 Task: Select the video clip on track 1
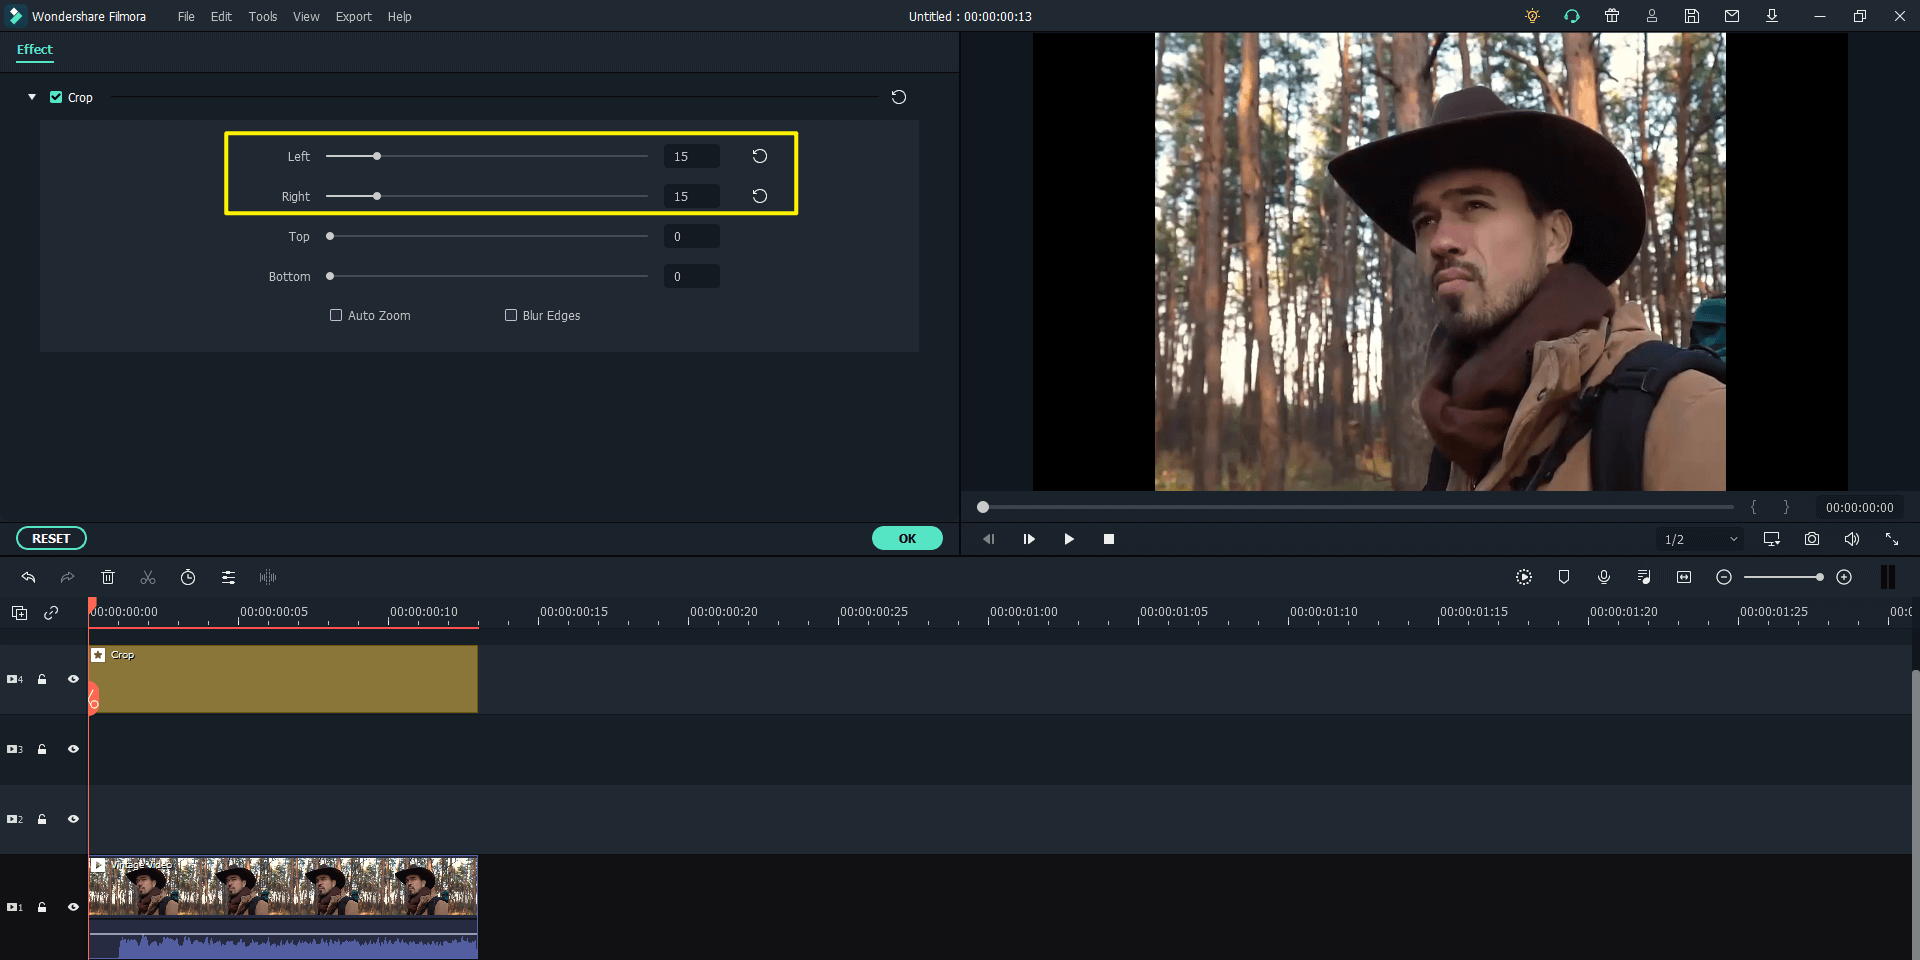pos(284,907)
